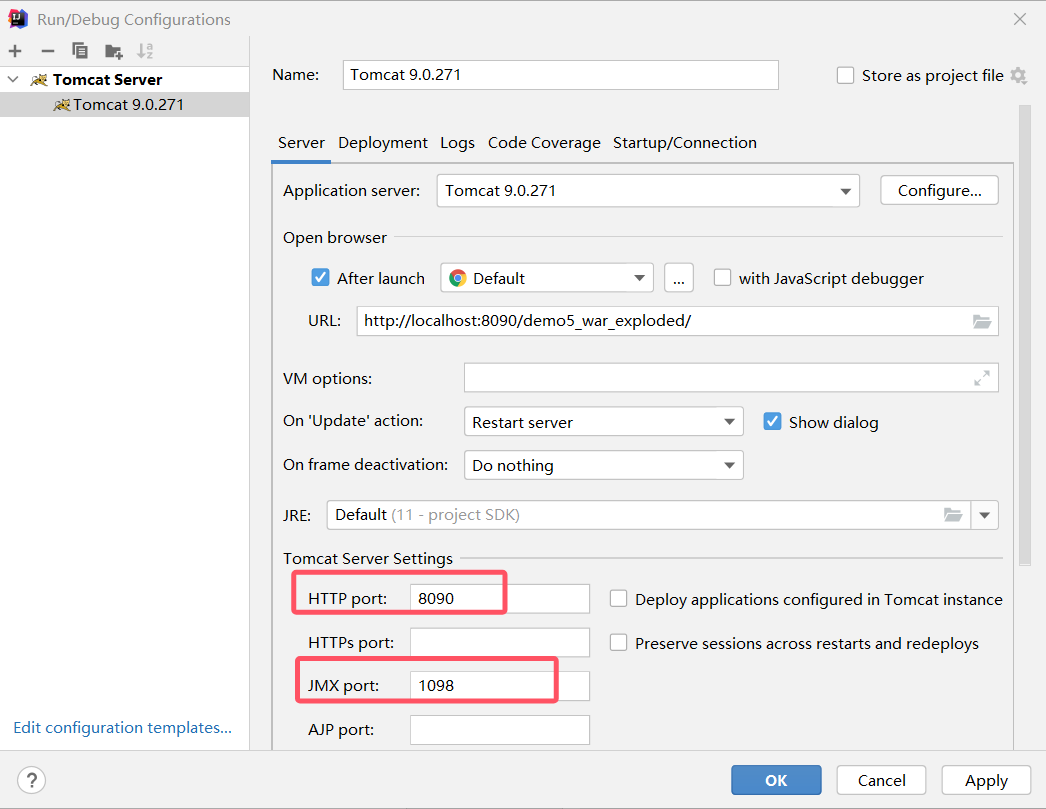The width and height of the screenshot is (1046, 809).
Task: Open On frame deactivation dropdown
Action: [604, 465]
